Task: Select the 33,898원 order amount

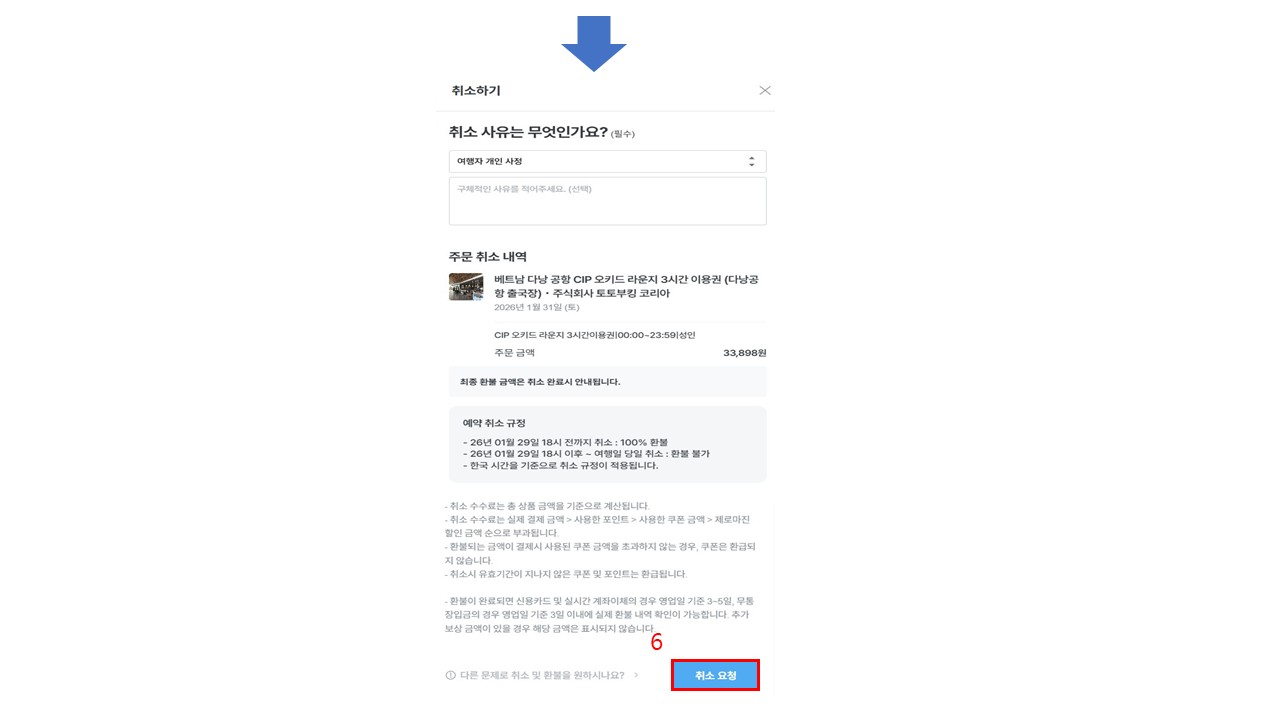Action: pos(744,353)
